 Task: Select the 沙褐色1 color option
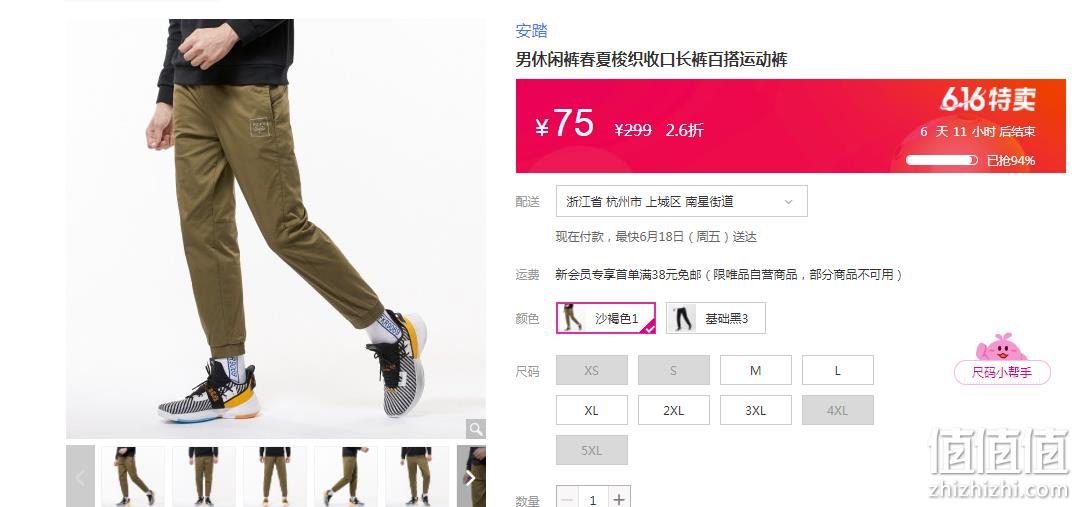606,319
